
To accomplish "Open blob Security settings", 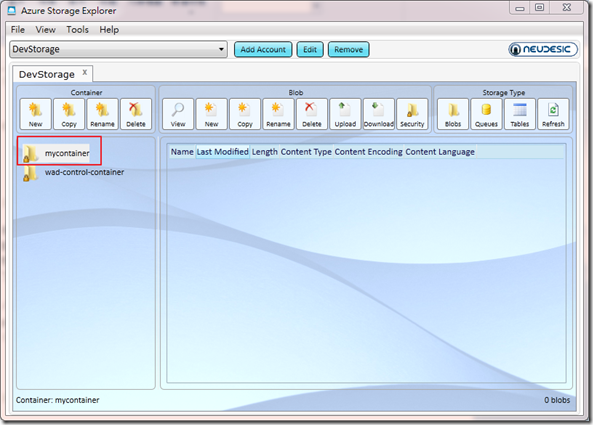I will point(412,114).
